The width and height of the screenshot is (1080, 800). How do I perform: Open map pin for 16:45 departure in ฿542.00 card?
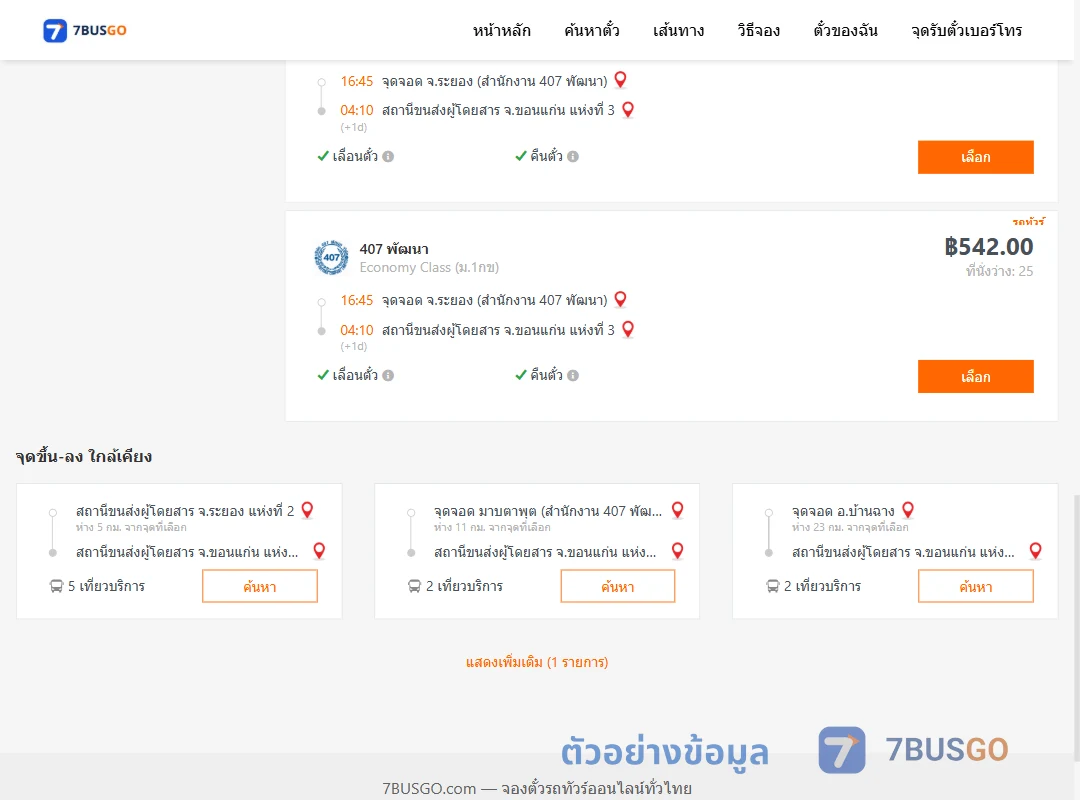tap(621, 299)
